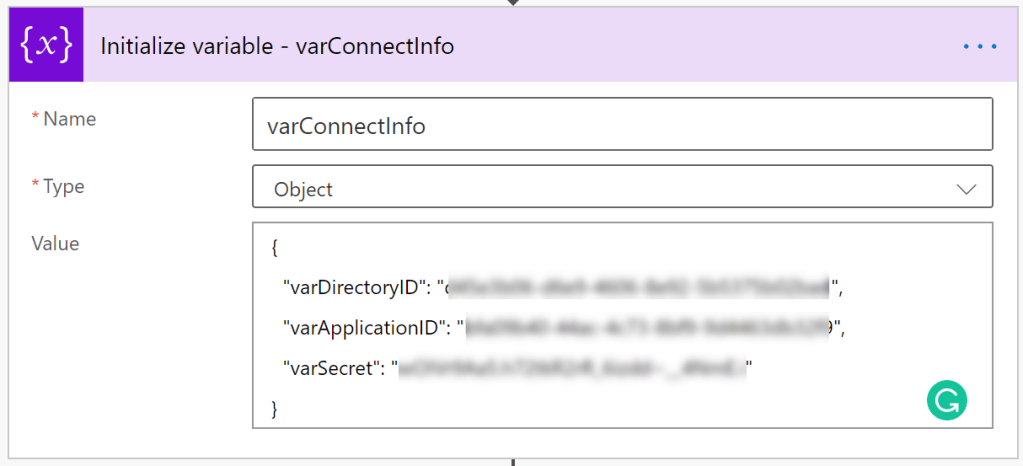Click the closing curly brace in Value
This screenshot has height=466, width=1023.
click(x=275, y=409)
